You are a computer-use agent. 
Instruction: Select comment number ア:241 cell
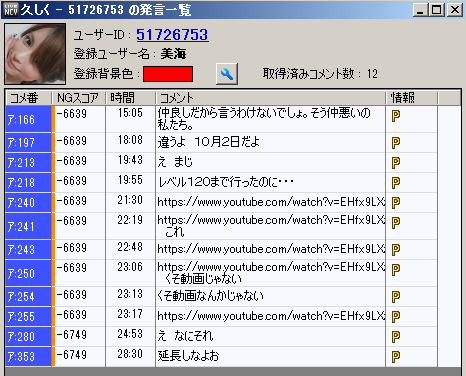coord(28,226)
